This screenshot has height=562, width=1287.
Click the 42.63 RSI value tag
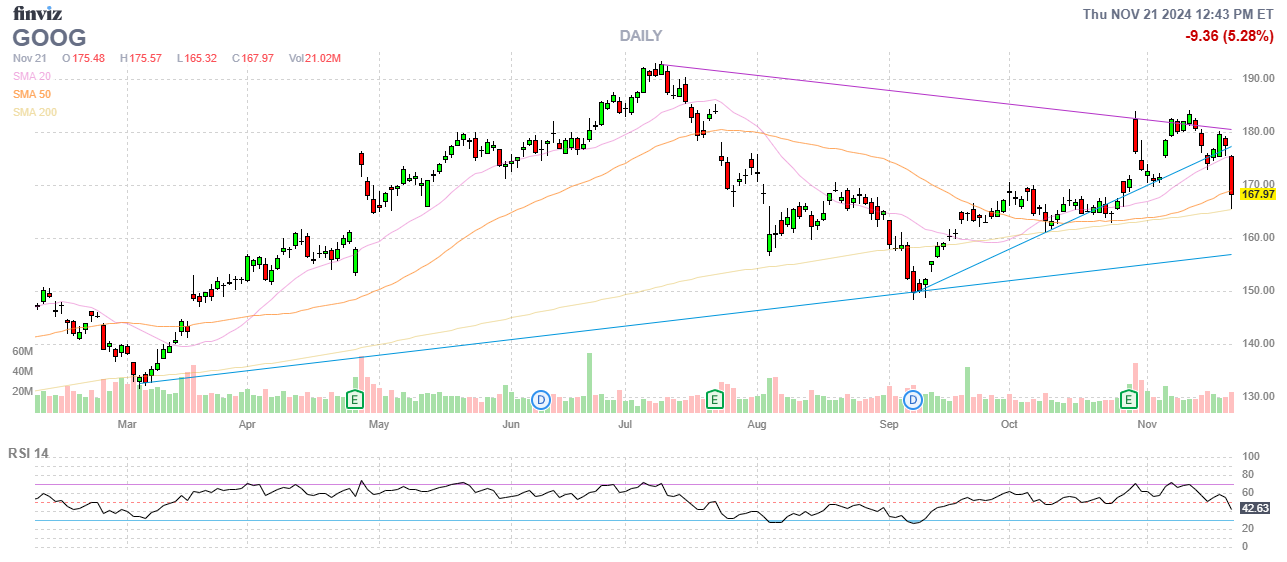(x=1255, y=508)
